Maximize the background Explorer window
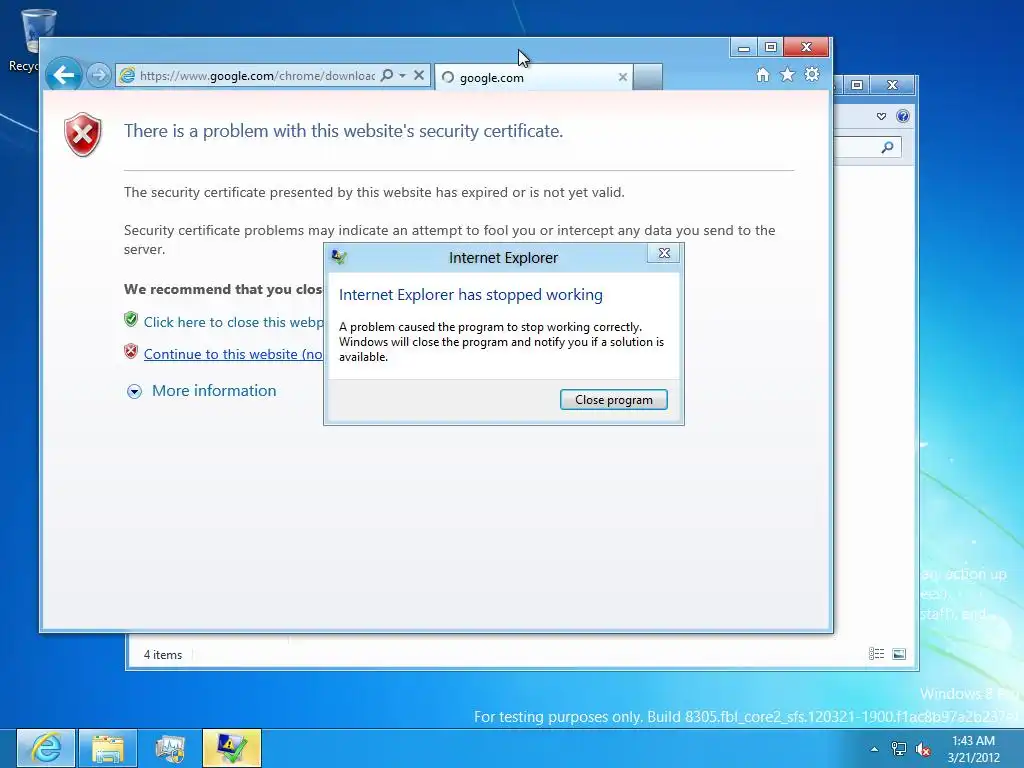Screen dimensions: 1024x768 coord(857,85)
